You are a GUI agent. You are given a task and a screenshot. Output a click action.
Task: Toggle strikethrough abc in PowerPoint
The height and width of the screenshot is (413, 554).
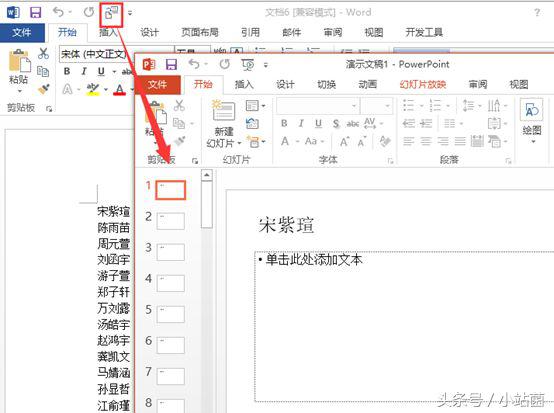(353, 124)
